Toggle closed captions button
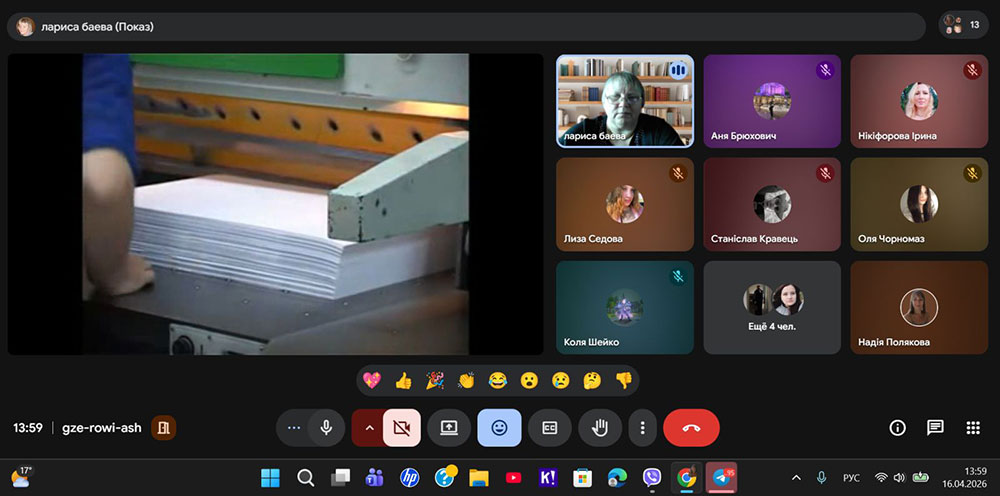This screenshot has height=496, width=1000. pos(549,428)
